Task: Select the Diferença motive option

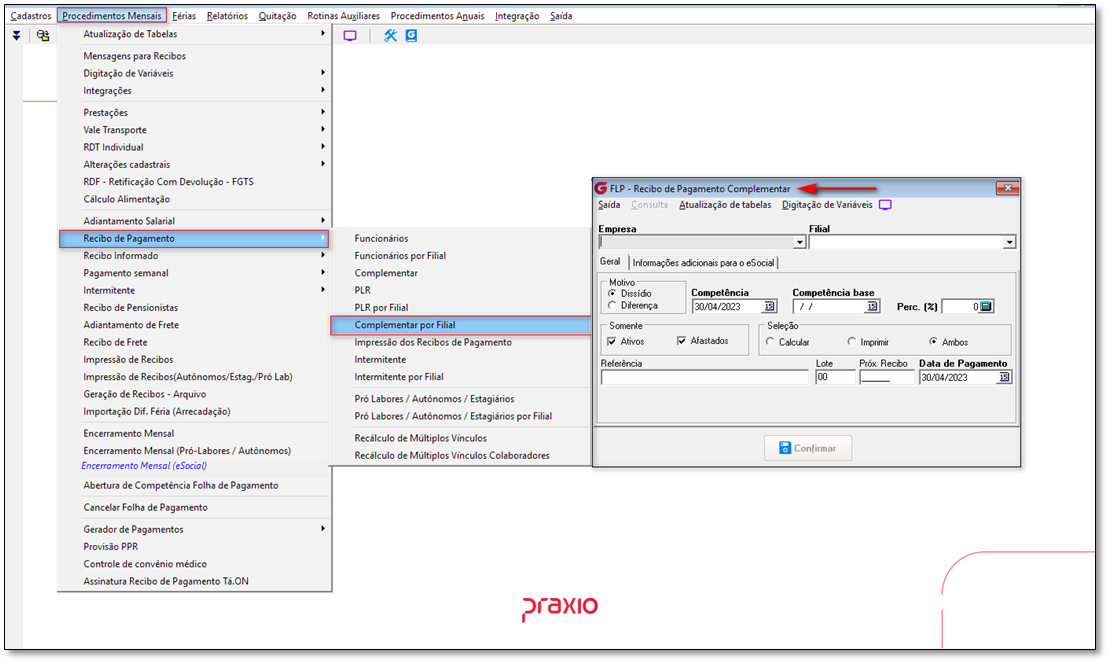Action: pyautogui.click(x=612, y=306)
